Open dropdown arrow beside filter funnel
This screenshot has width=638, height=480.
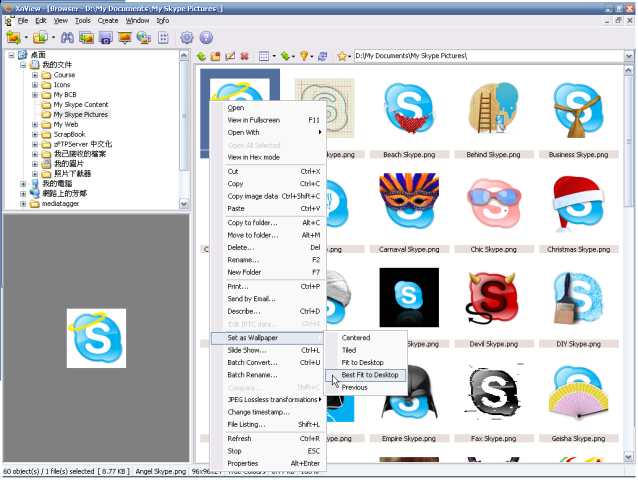(312, 57)
